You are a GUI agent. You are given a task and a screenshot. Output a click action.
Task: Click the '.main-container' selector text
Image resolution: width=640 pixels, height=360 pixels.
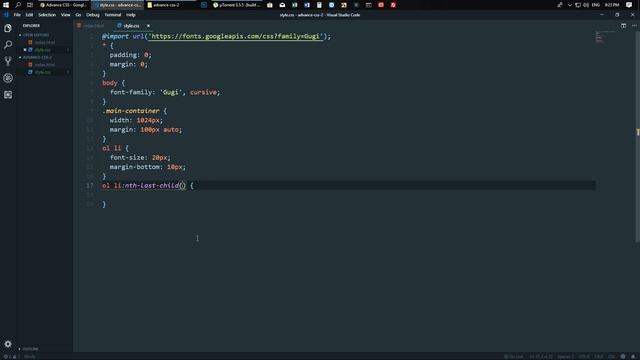(x=131, y=111)
